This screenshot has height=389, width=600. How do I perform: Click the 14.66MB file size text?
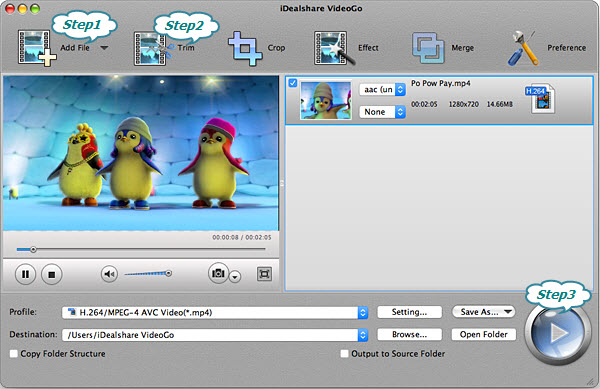tap(499, 104)
